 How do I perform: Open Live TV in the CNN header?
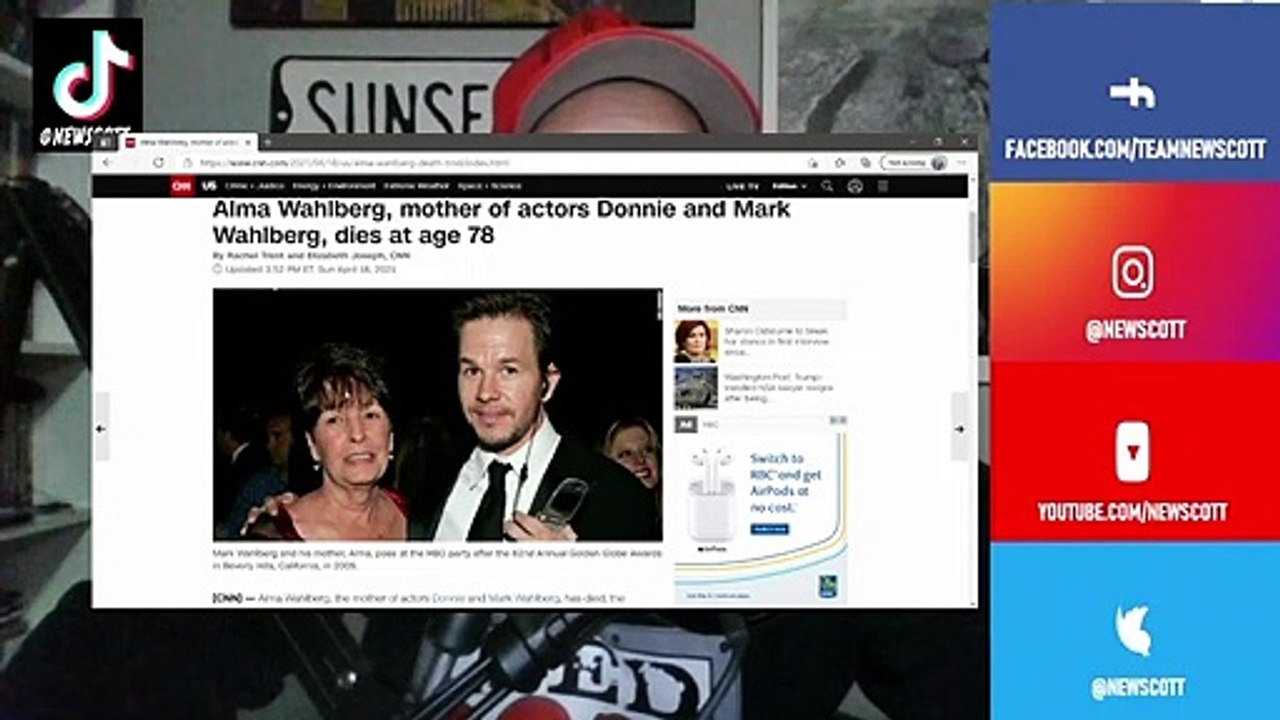pos(742,186)
